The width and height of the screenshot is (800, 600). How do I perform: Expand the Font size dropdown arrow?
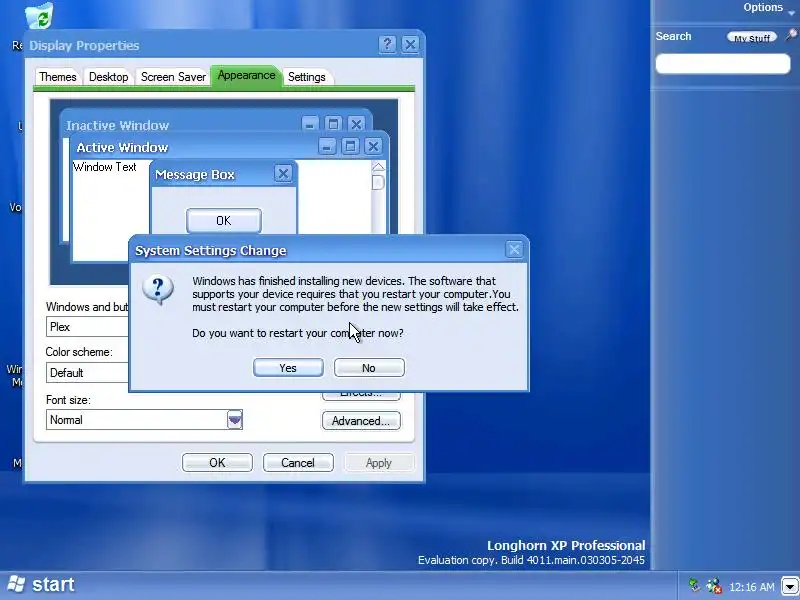pos(235,420)
